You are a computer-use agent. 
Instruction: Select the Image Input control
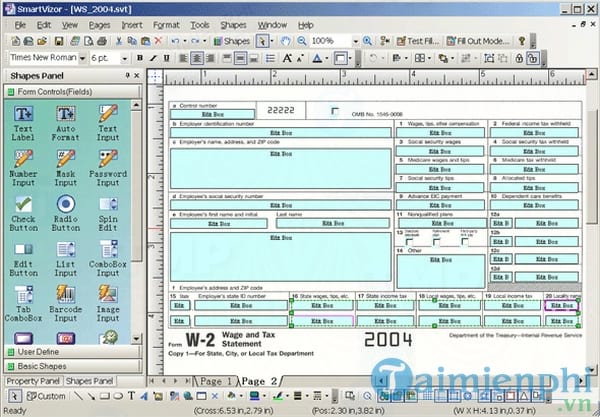(x=108, y=304)
